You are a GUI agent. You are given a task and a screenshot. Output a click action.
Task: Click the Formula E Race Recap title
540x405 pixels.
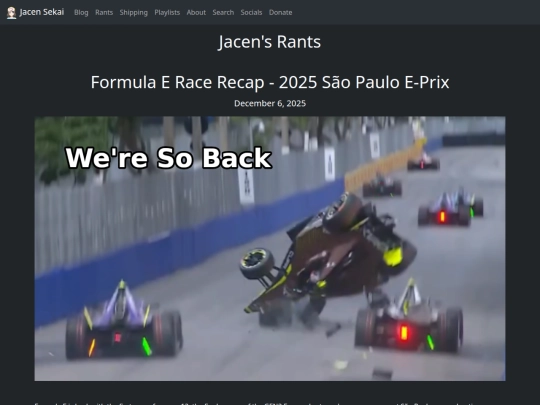(270, 82)
